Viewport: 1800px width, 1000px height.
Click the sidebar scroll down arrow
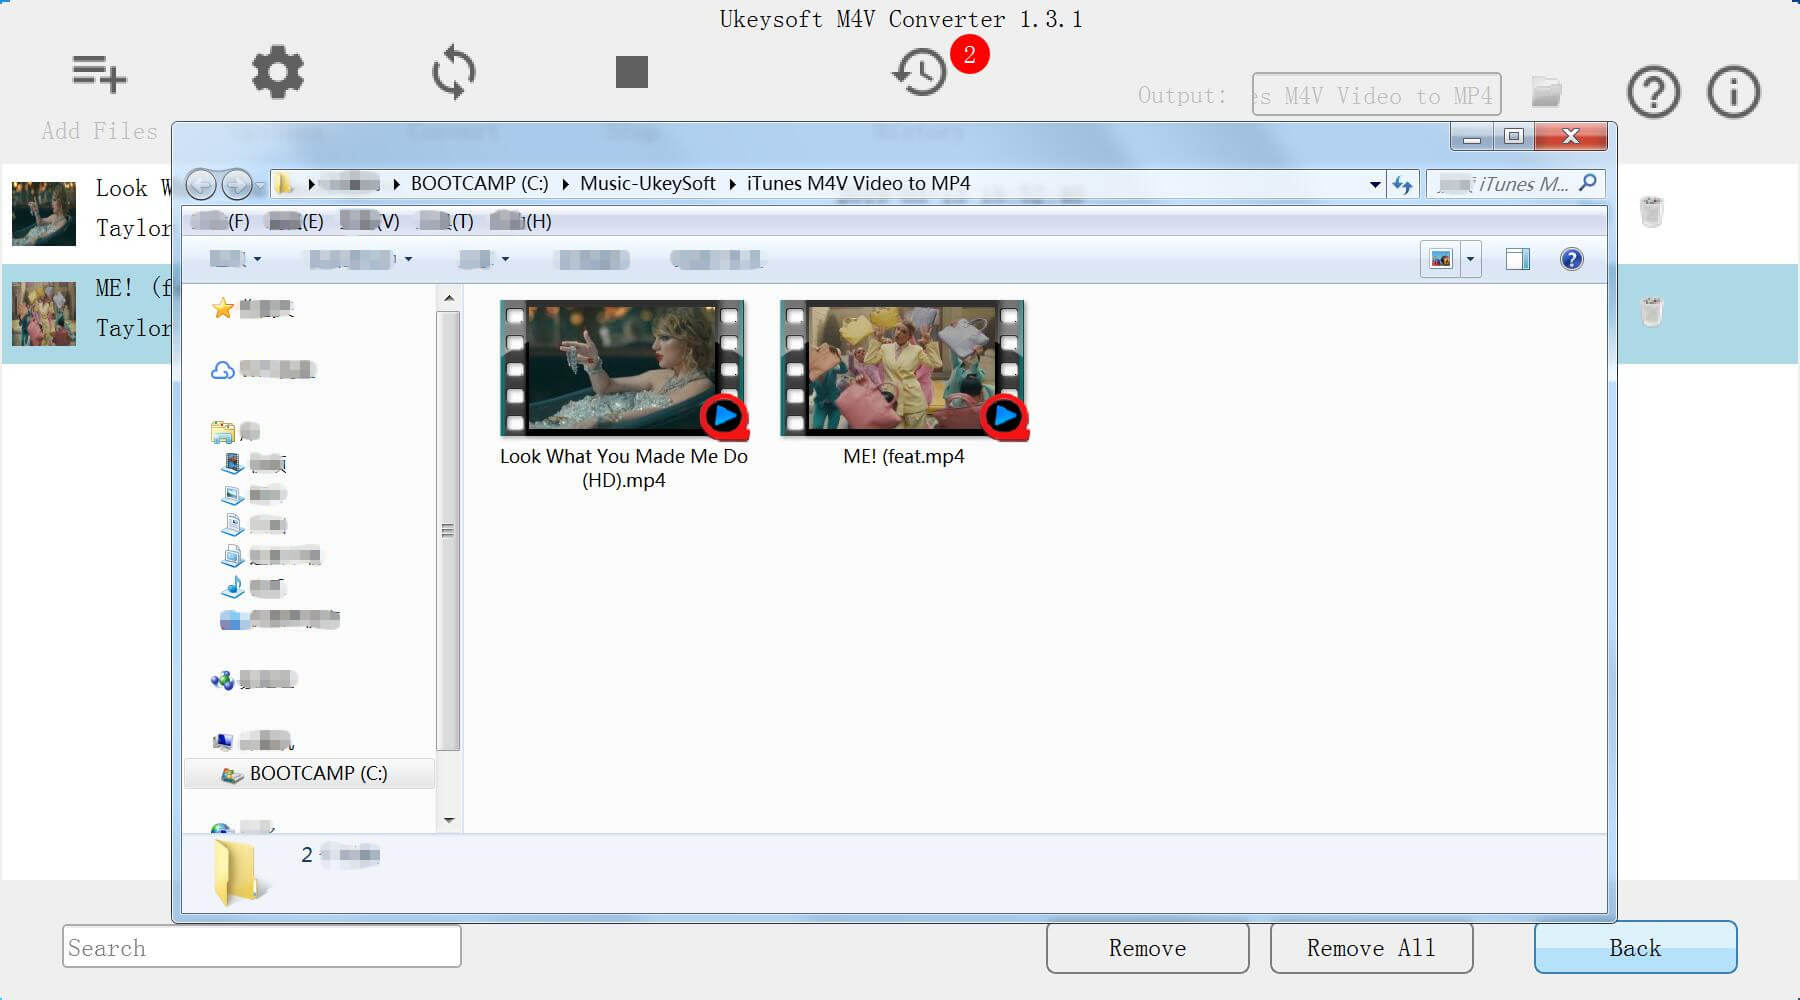coord(449,820)
